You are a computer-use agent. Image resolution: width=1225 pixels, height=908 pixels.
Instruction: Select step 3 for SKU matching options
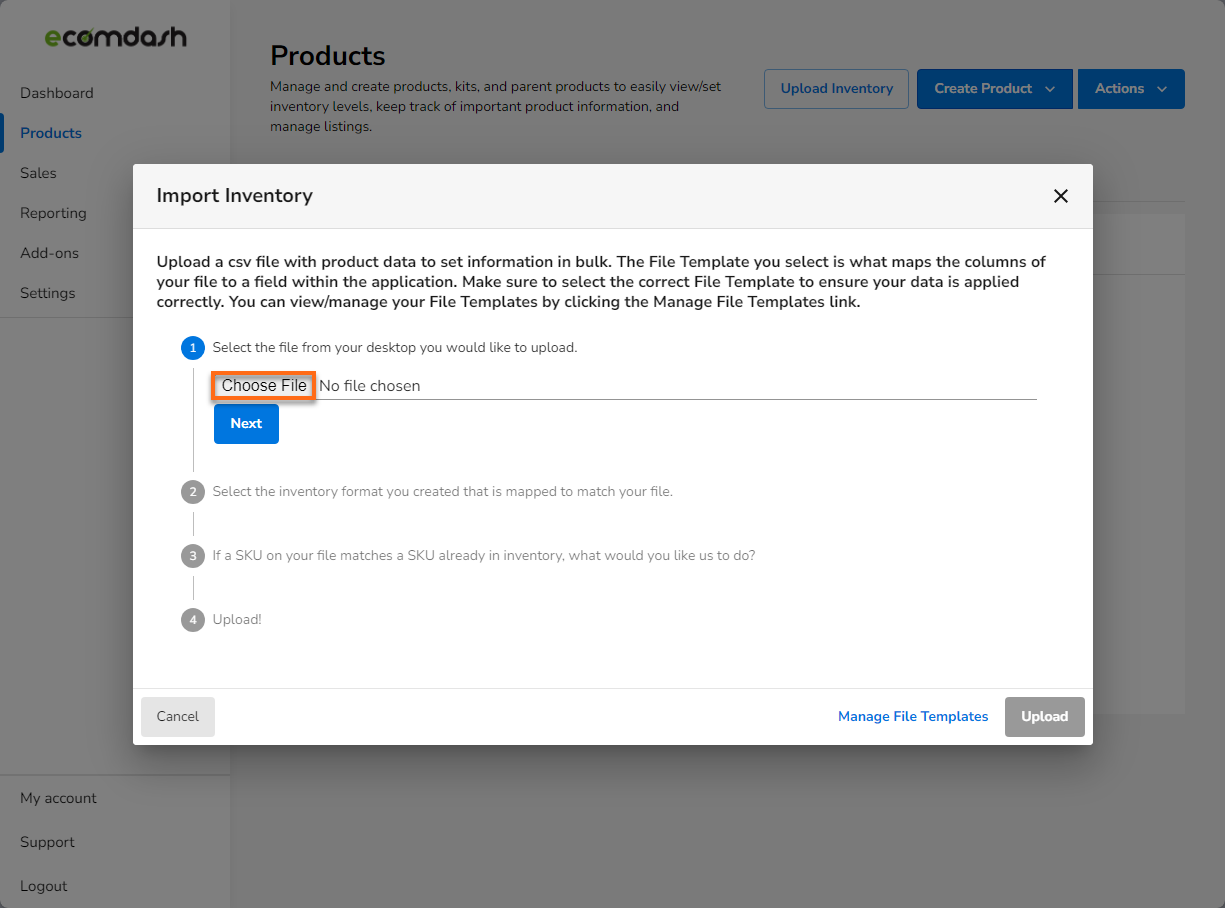pyautogui.click(x=193, y=555)
